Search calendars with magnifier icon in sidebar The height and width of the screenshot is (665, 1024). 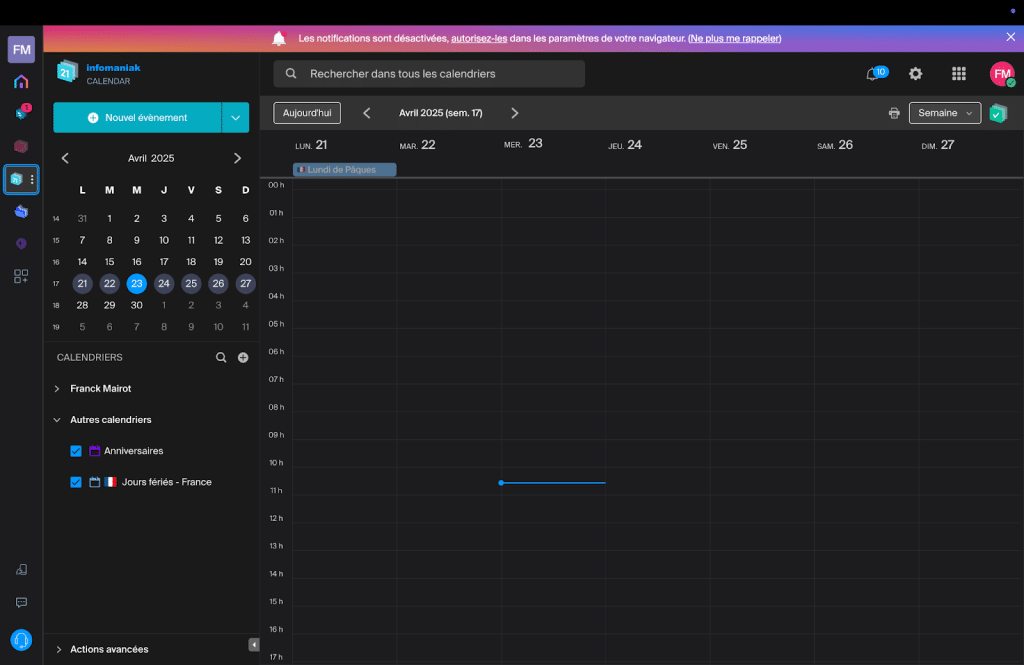point(222,357)
